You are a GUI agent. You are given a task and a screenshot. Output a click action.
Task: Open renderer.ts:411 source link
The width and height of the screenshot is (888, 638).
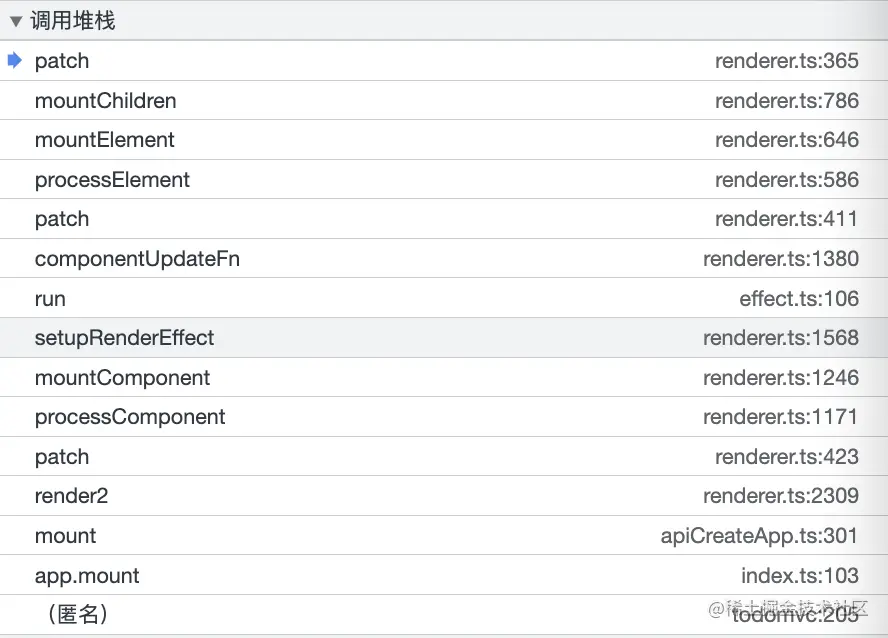click(x=786, y=219)
